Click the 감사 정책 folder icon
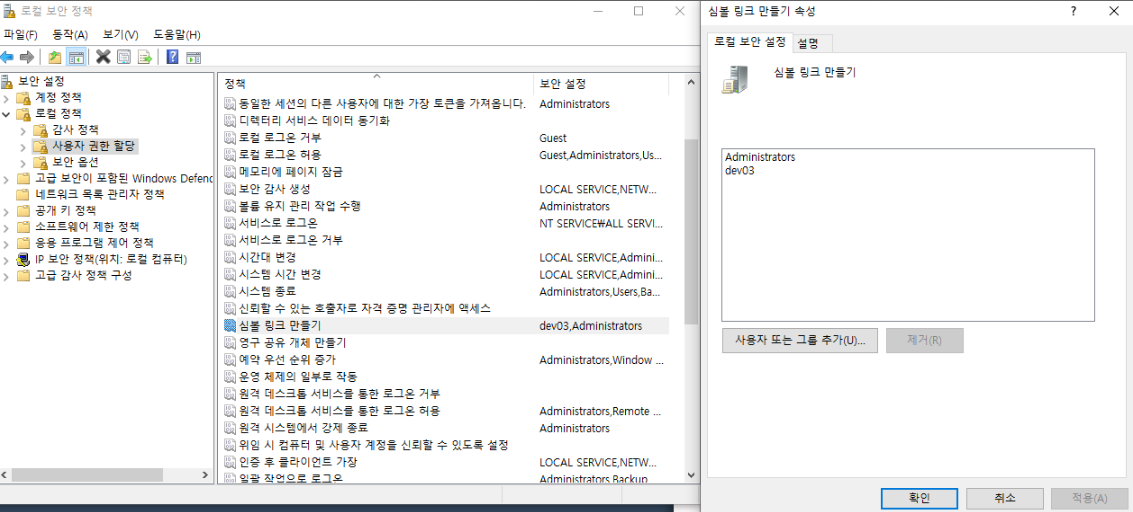1133x512 pixels. click(40, 130)
